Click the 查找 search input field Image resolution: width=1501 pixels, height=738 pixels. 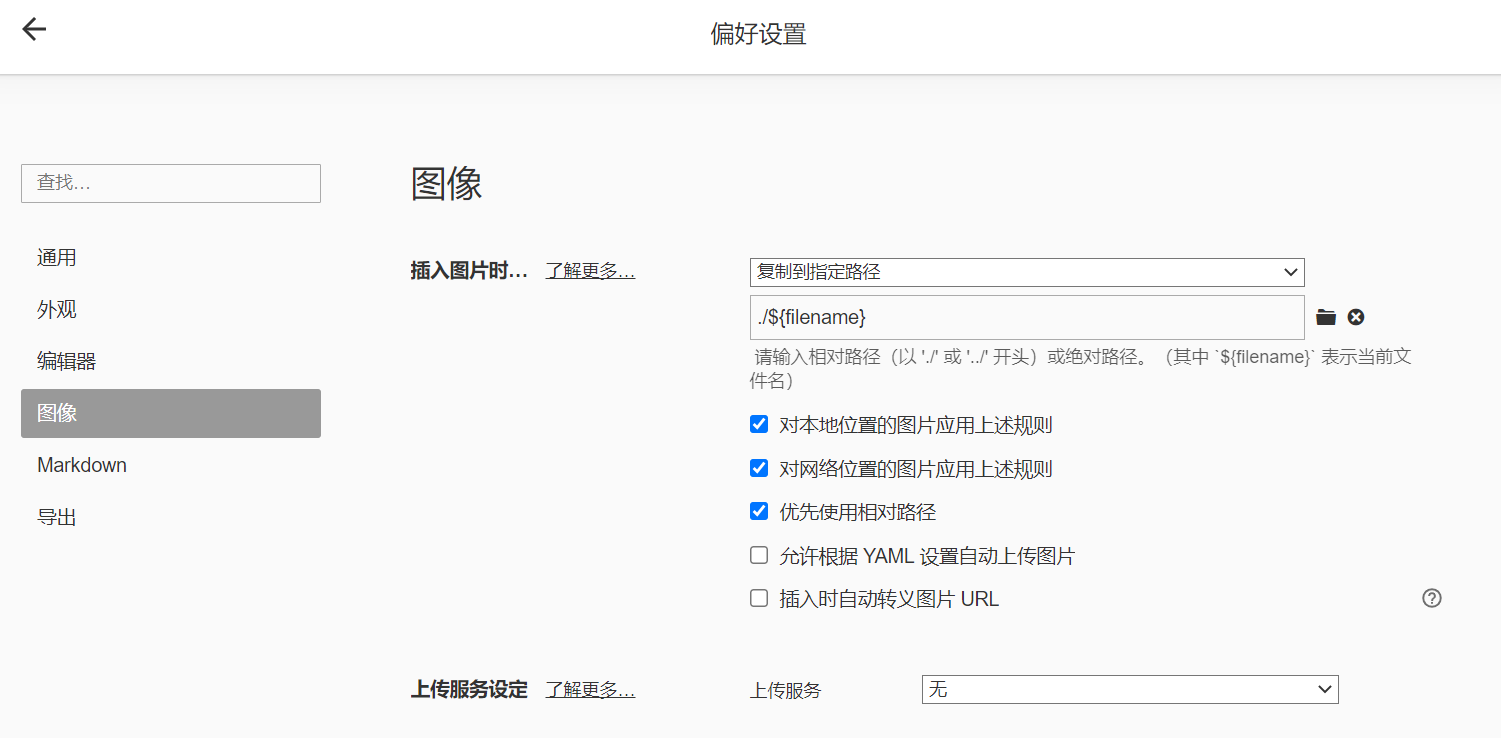tap(170, 183)
